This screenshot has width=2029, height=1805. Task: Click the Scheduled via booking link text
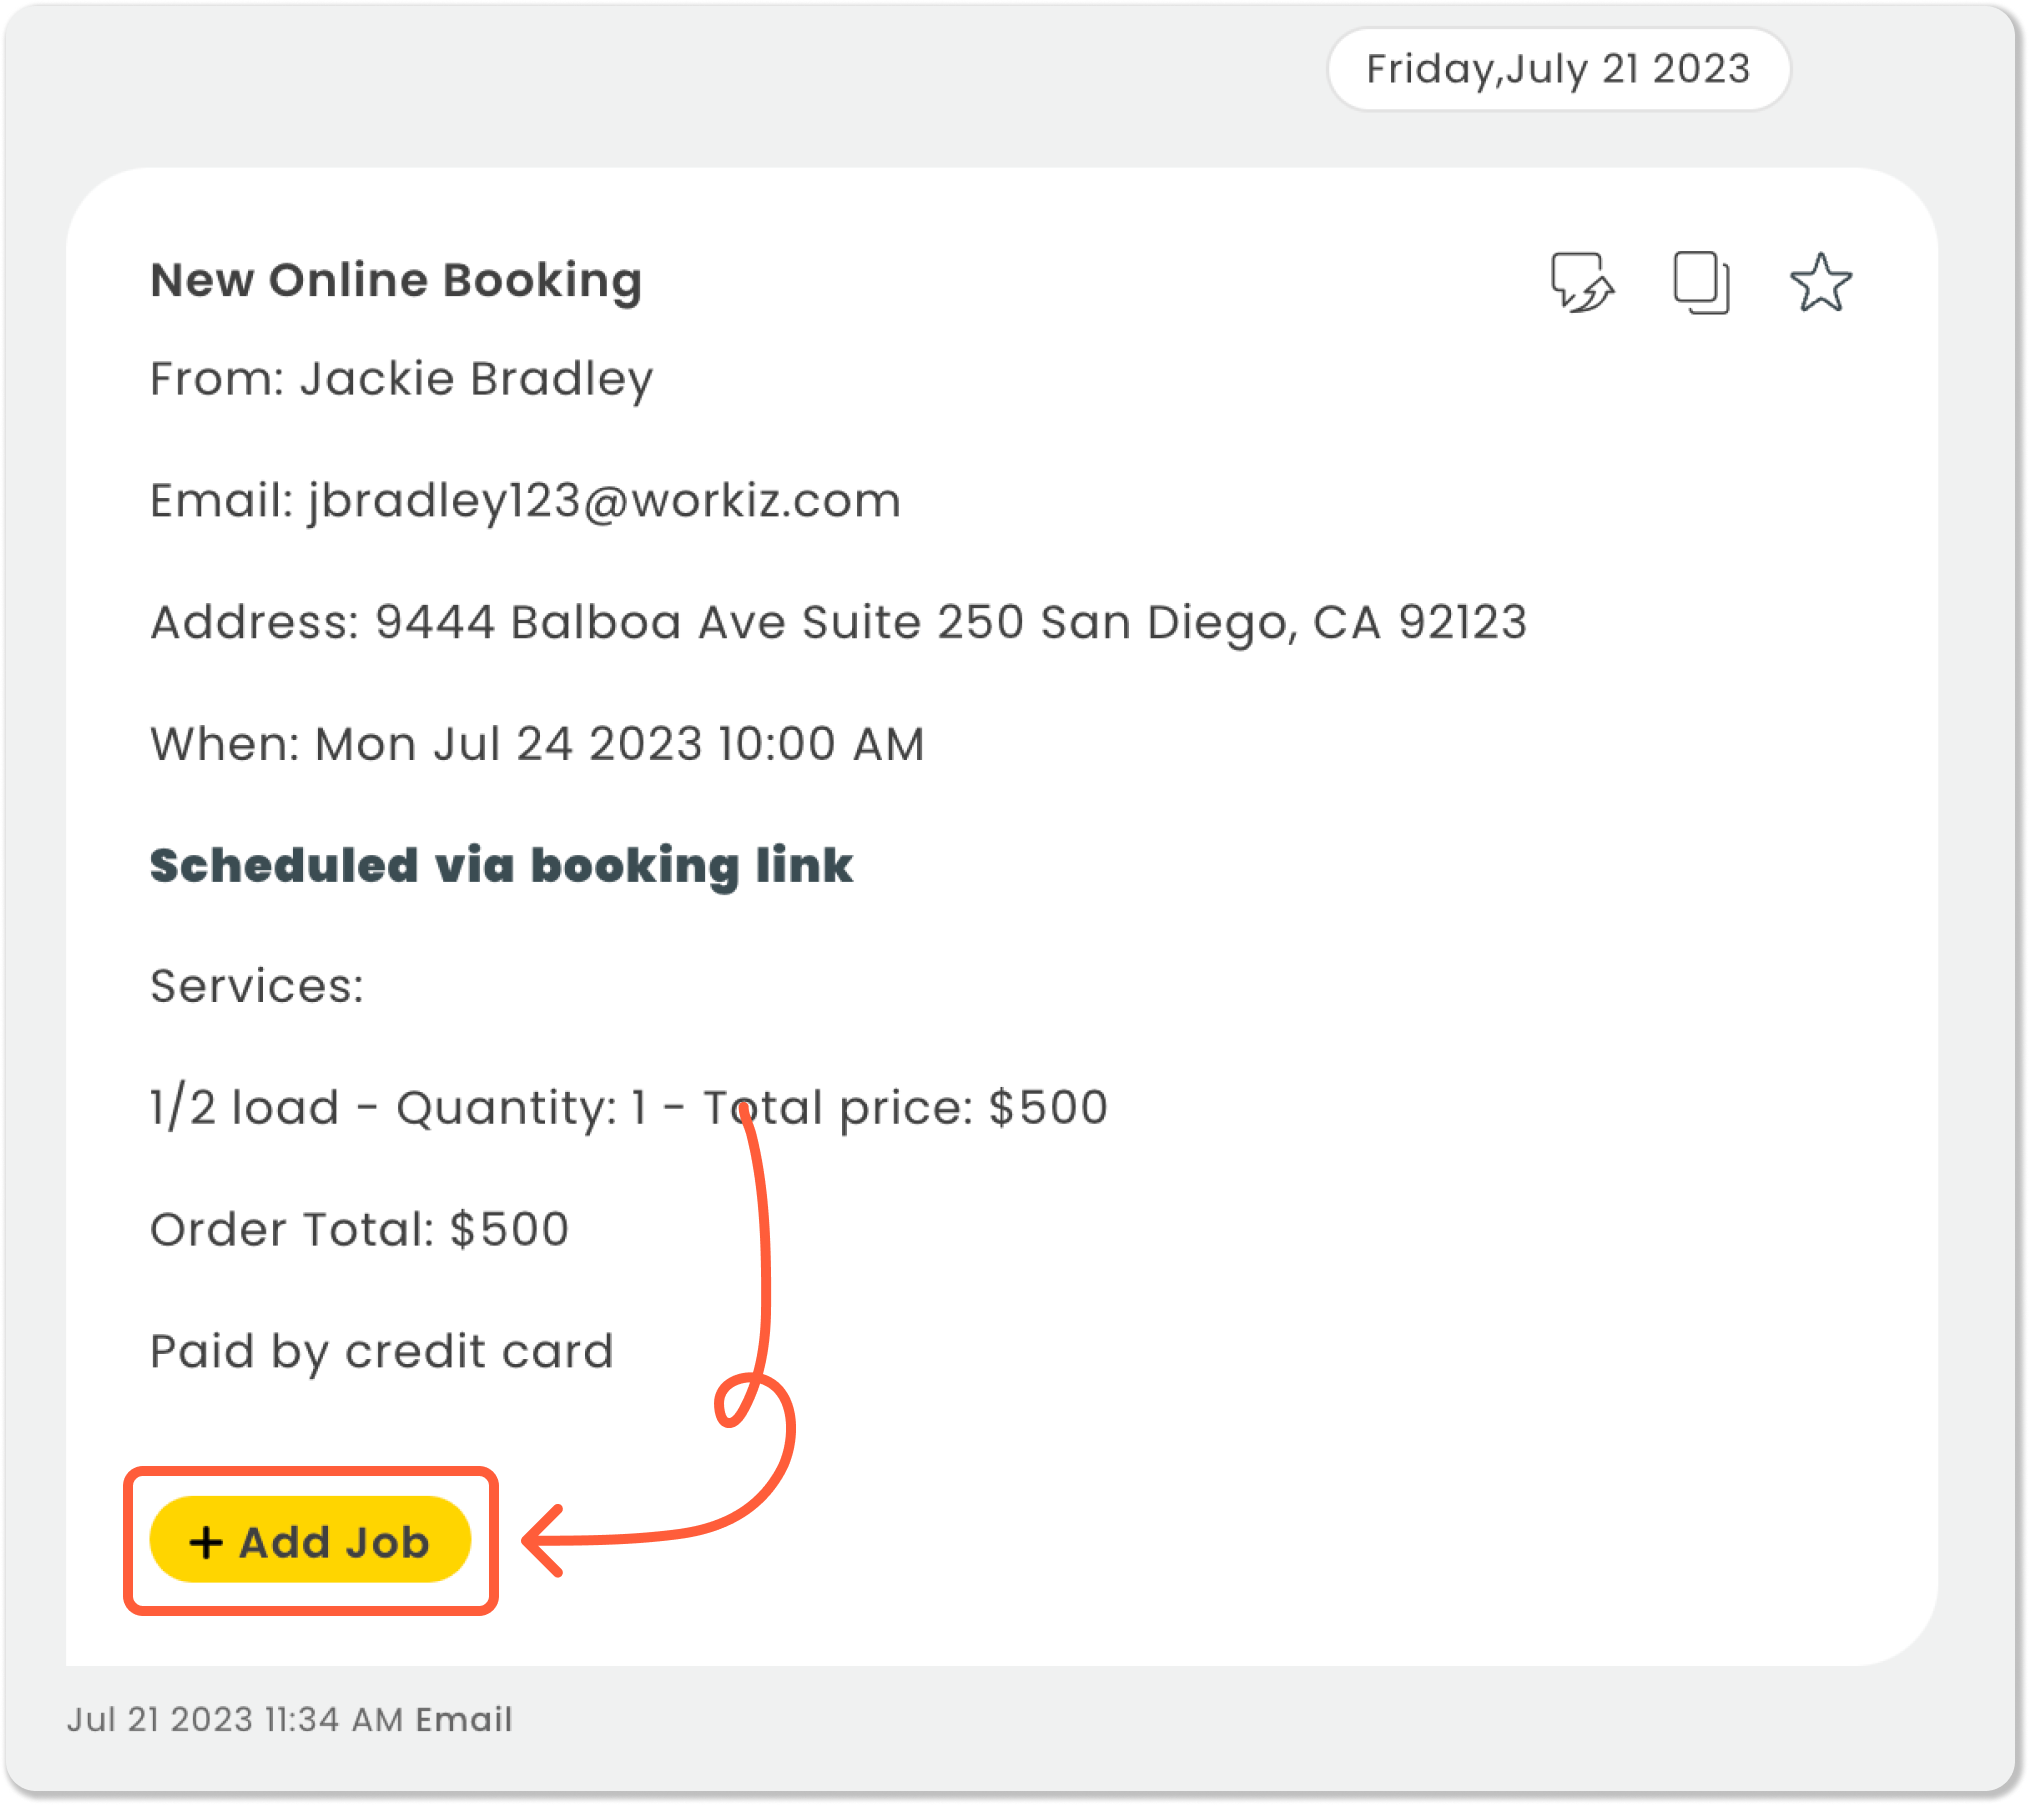point(501,866)
